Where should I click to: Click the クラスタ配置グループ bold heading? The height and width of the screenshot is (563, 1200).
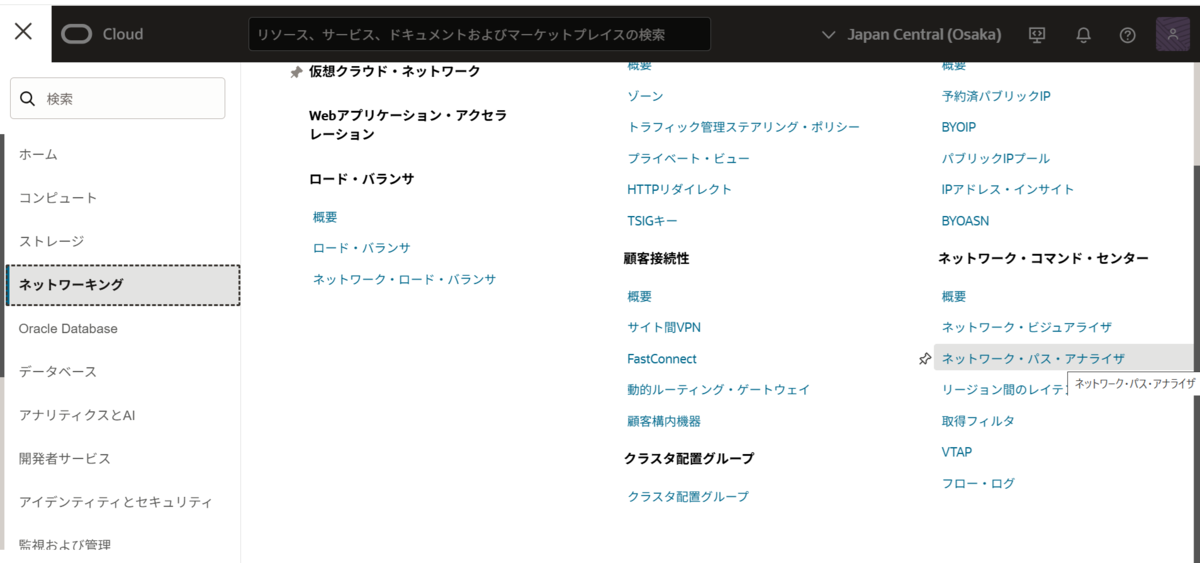pyautogui.click(x=688, y=458)
